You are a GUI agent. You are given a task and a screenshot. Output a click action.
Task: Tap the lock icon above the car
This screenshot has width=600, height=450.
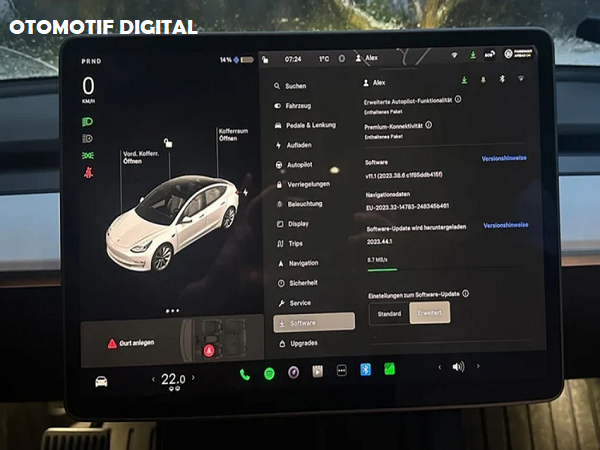168,142
